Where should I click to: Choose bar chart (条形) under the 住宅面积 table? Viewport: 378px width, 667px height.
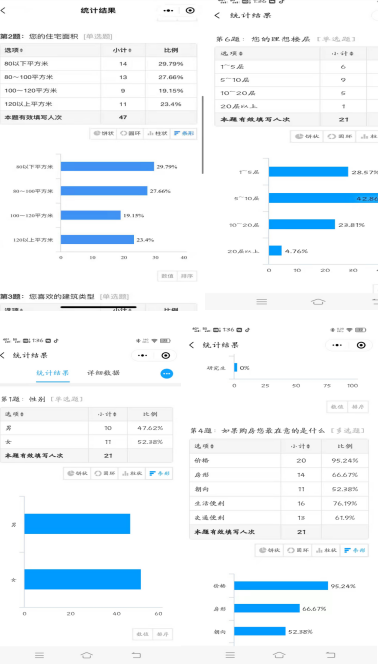[x=184, y=133]
